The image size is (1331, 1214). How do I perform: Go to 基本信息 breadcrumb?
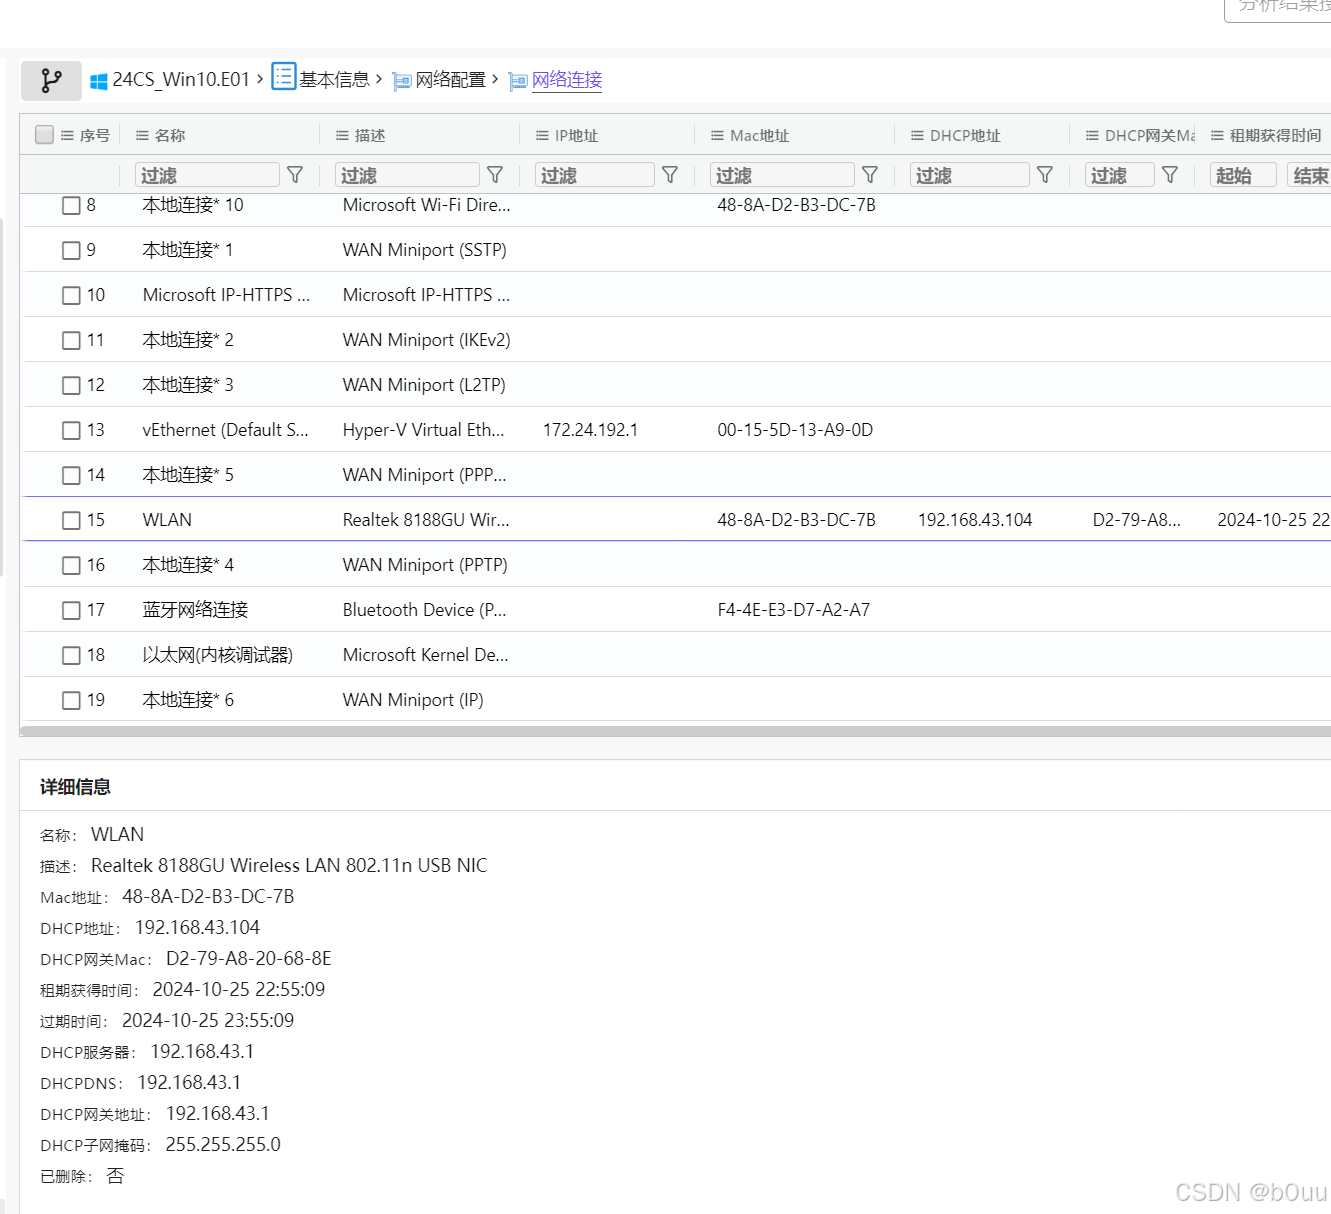click(334, 79)
